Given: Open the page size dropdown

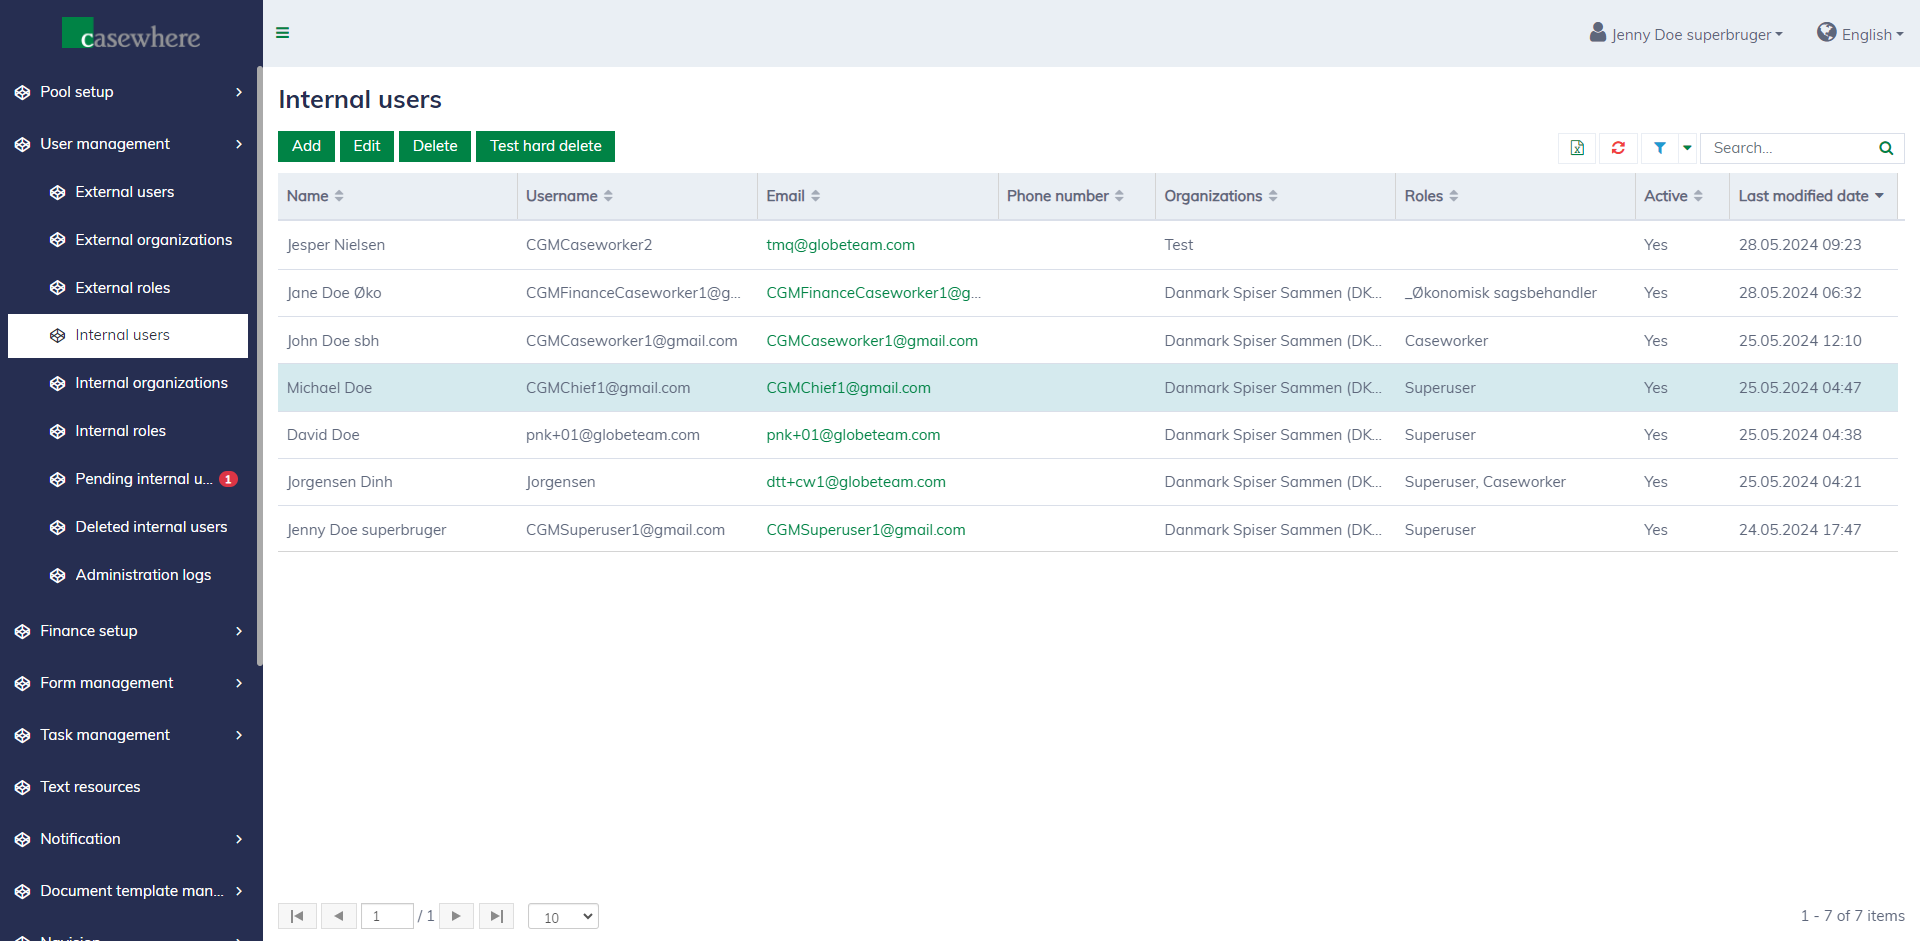Looking at the screenshot, I should (563, 916).
